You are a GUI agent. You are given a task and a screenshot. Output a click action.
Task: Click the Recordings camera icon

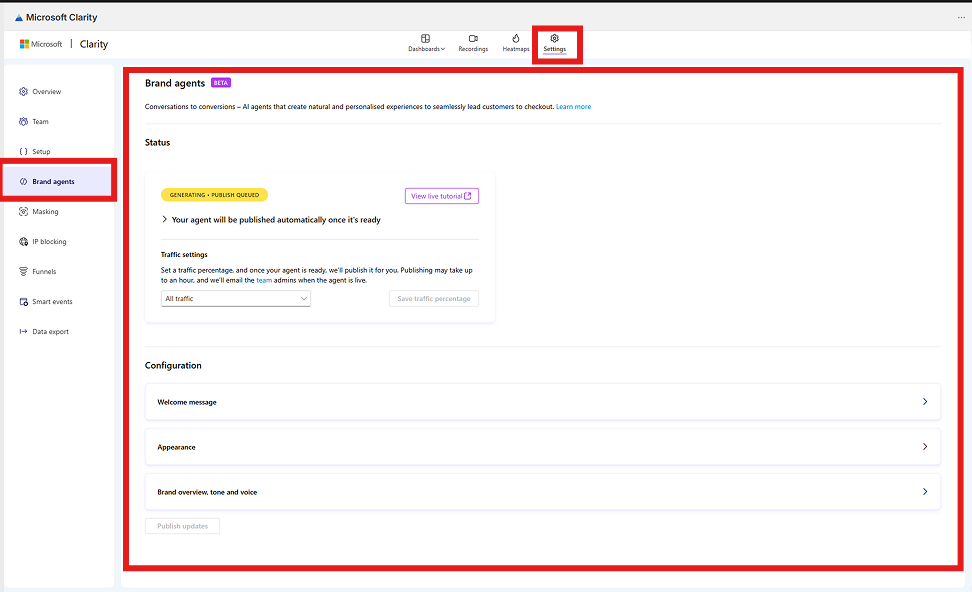pos(473,38)
